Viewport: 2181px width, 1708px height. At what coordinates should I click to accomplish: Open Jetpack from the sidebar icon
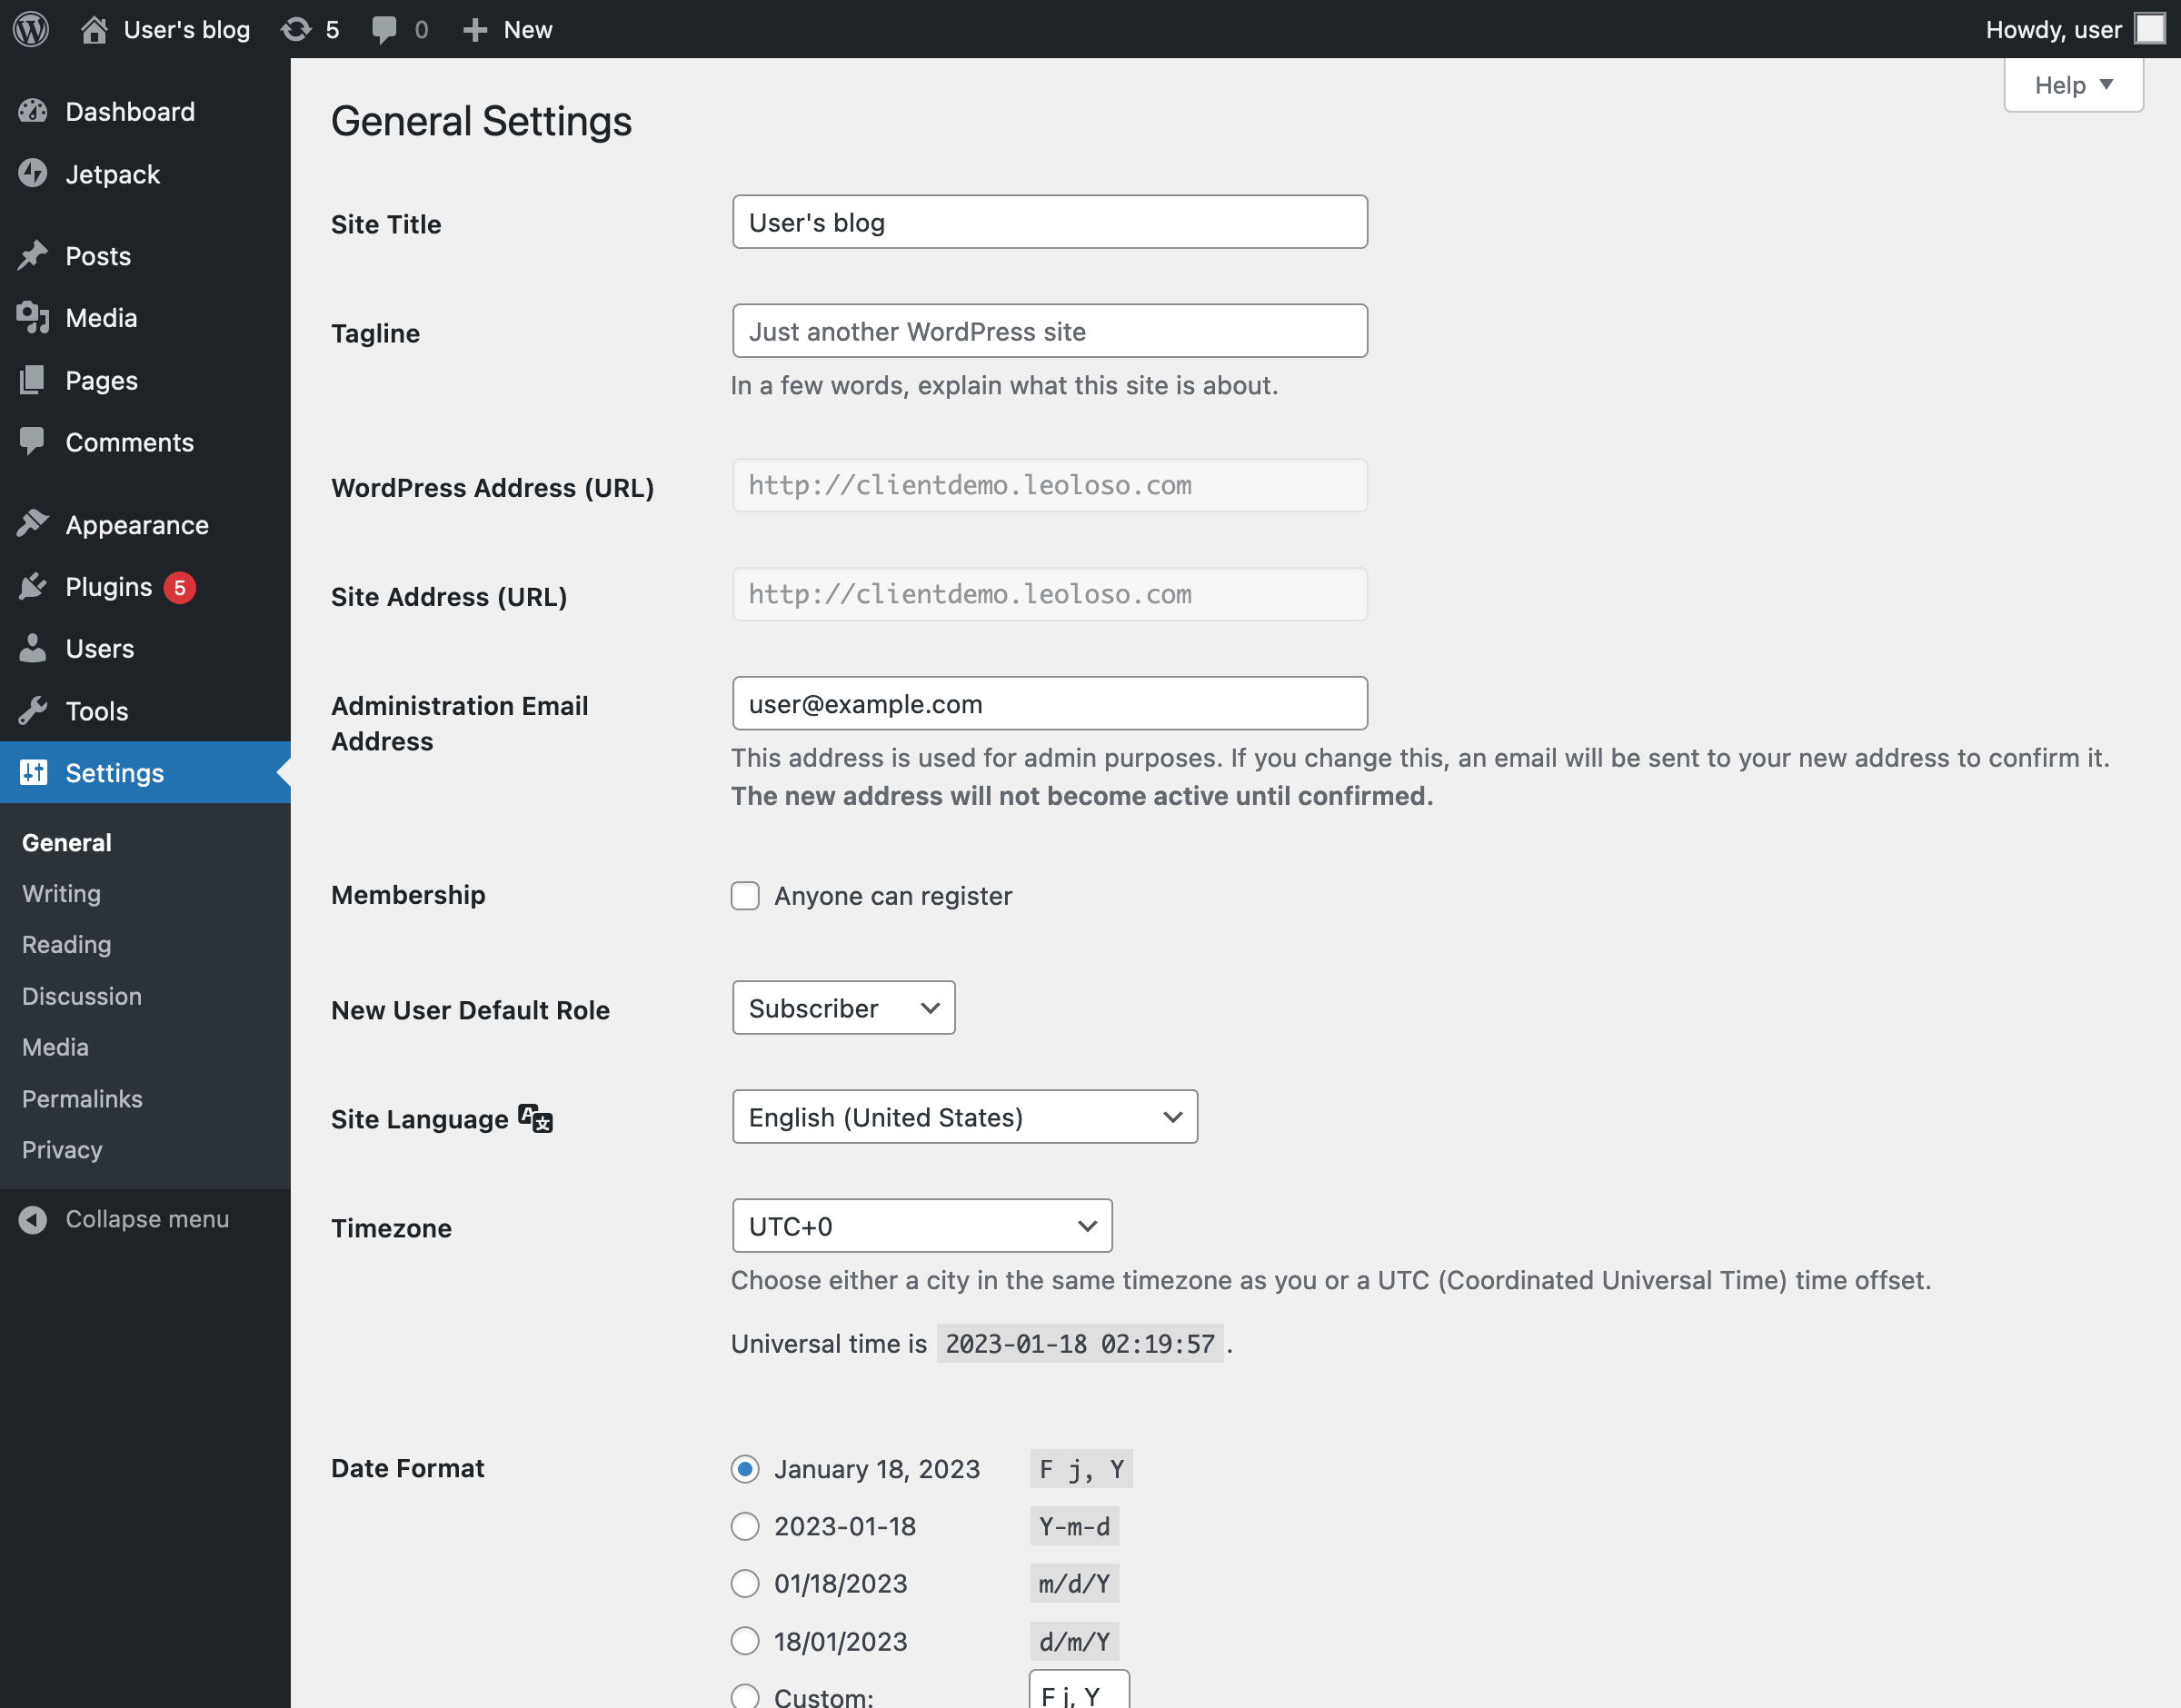[33, 173]
